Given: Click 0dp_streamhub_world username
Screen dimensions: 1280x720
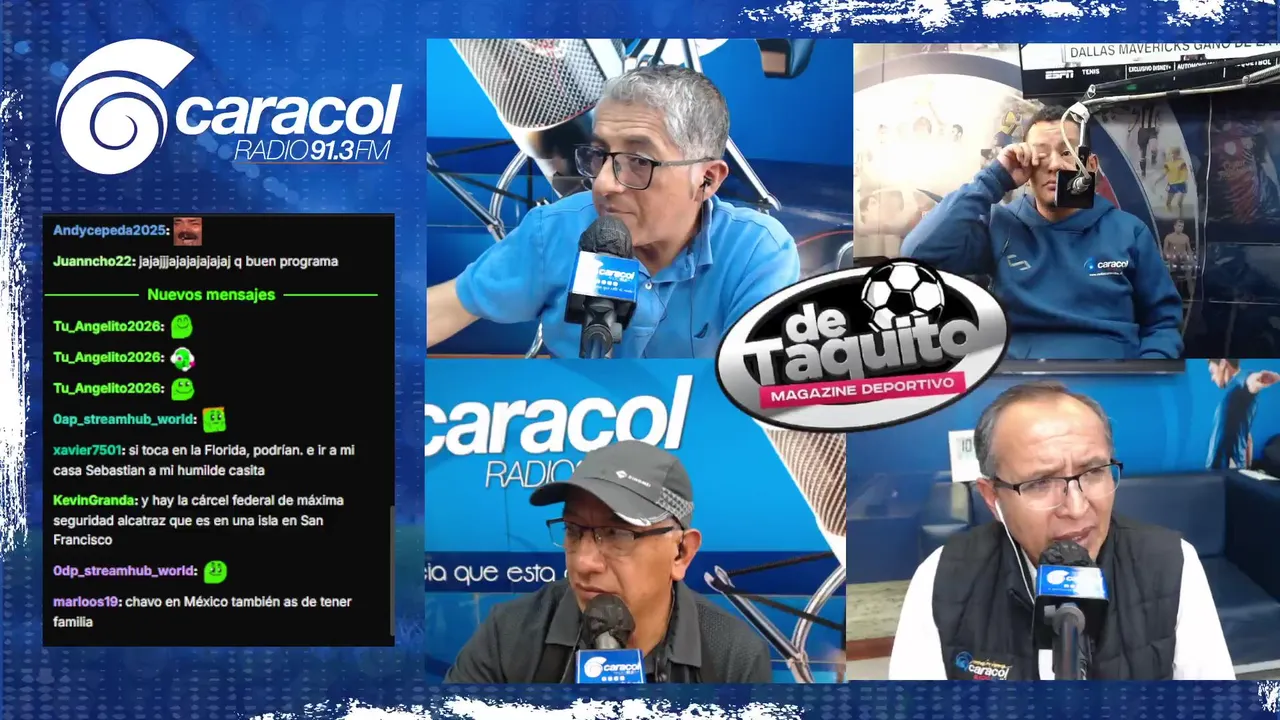Looking at the screenshot, I should pos(124,571).
